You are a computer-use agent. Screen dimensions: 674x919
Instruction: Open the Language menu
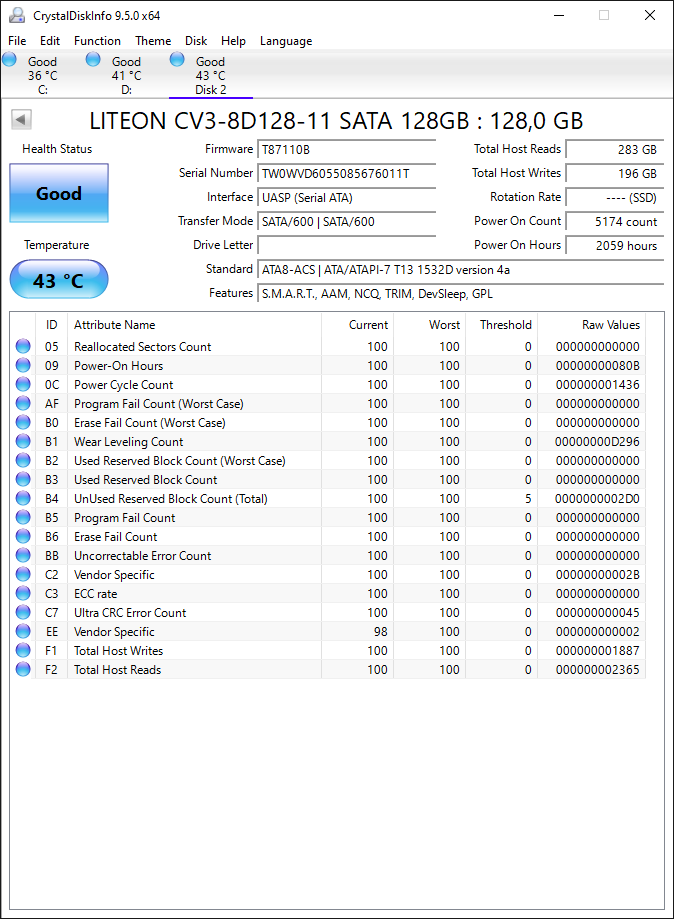pos(286,41)
